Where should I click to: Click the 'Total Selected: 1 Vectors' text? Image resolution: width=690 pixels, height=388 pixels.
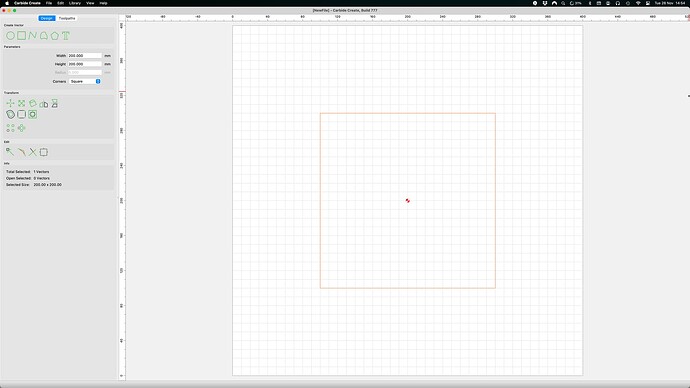(28, 172)
